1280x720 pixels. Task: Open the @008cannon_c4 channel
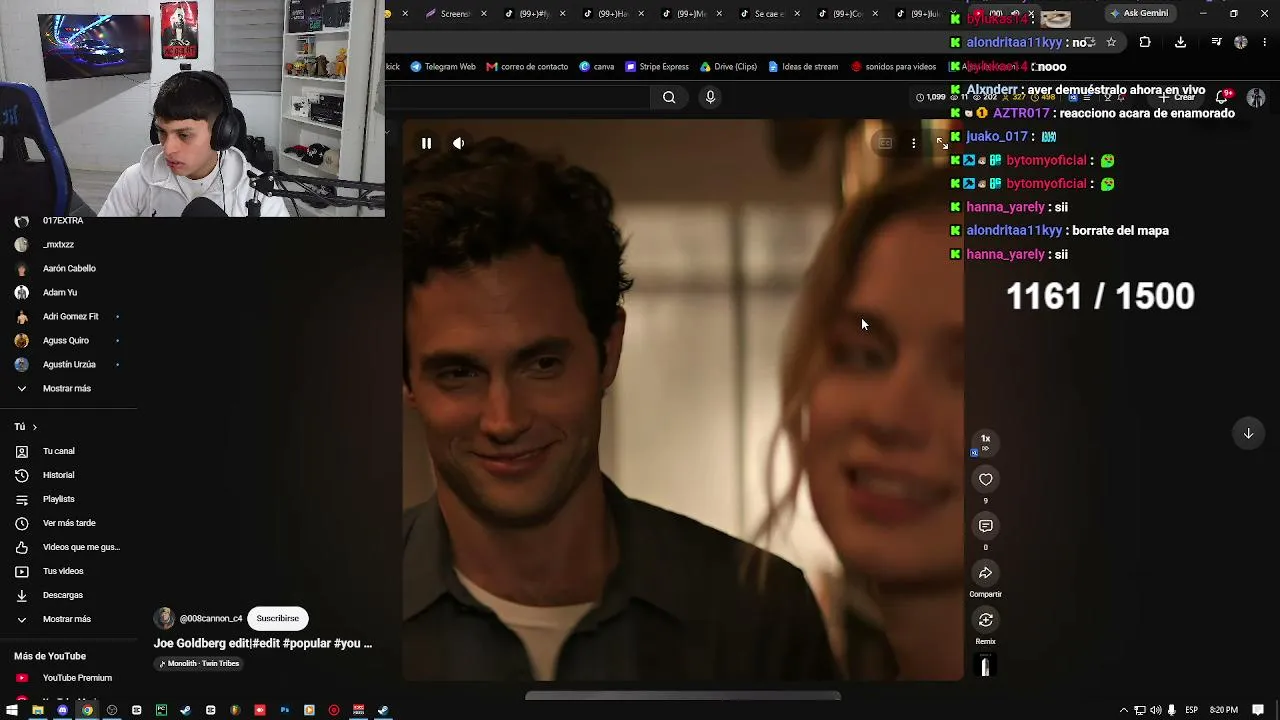tap(211, 618)
